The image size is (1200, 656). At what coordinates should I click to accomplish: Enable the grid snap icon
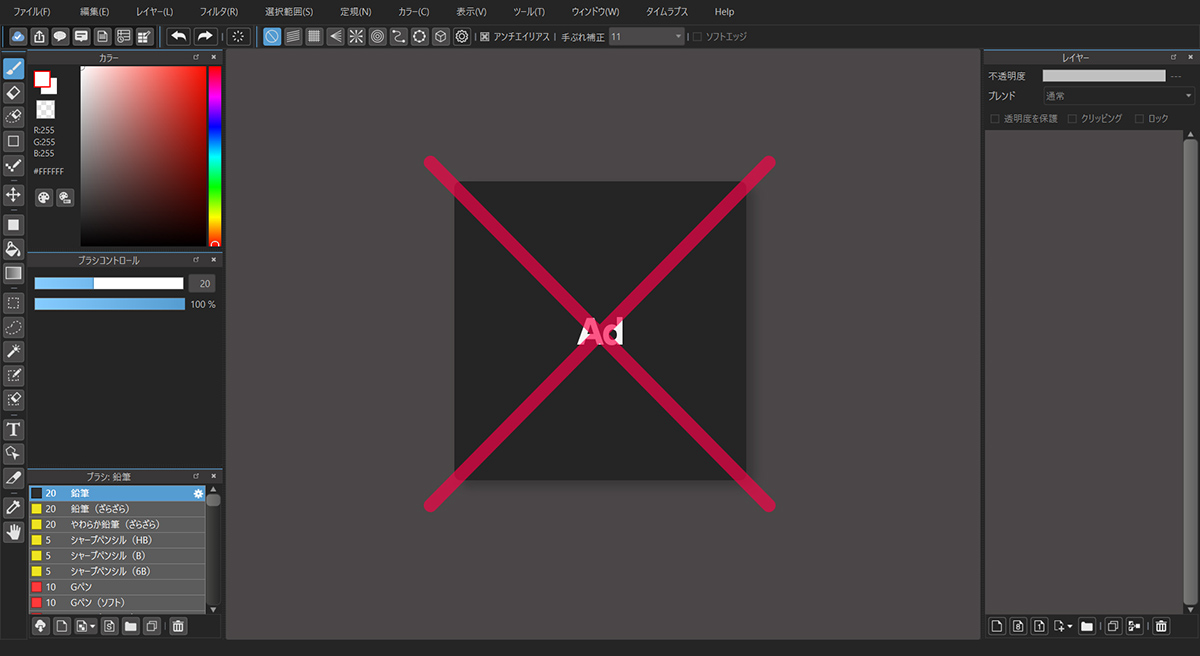tap(313, 36)
